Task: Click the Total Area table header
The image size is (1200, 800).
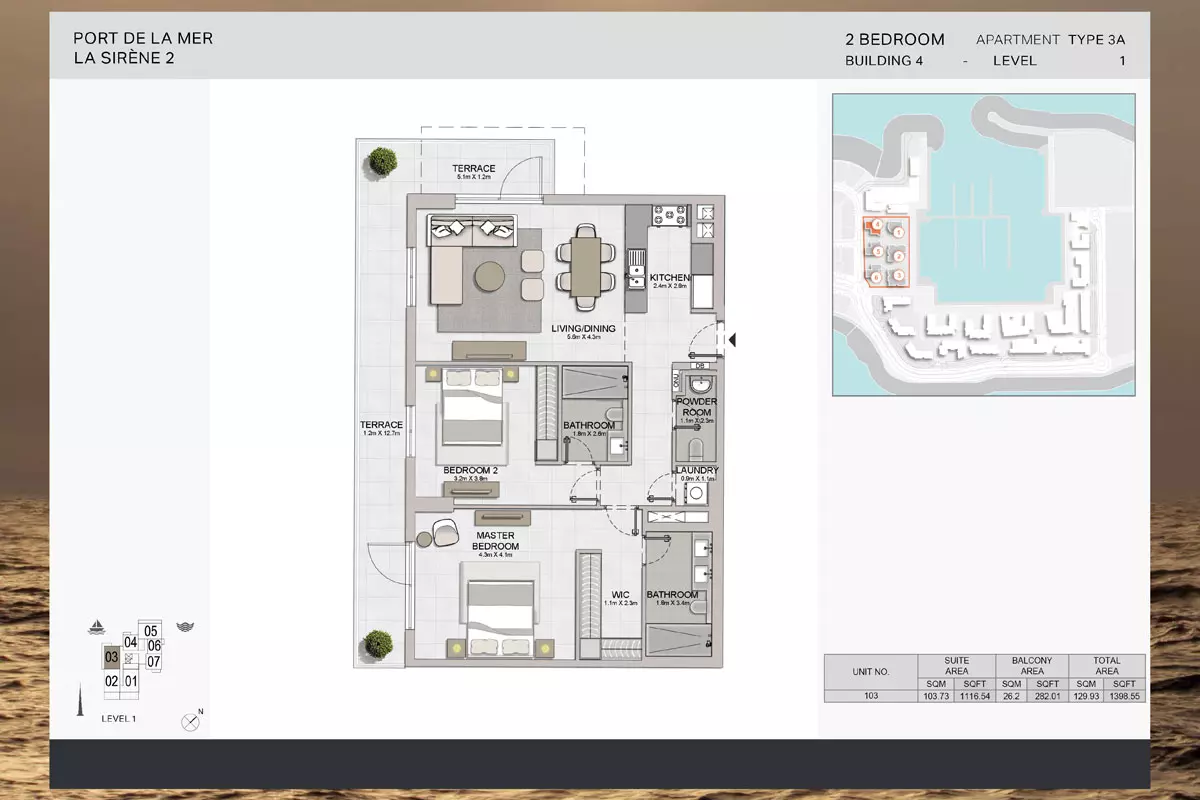Action: click(x=1107, y=666)
